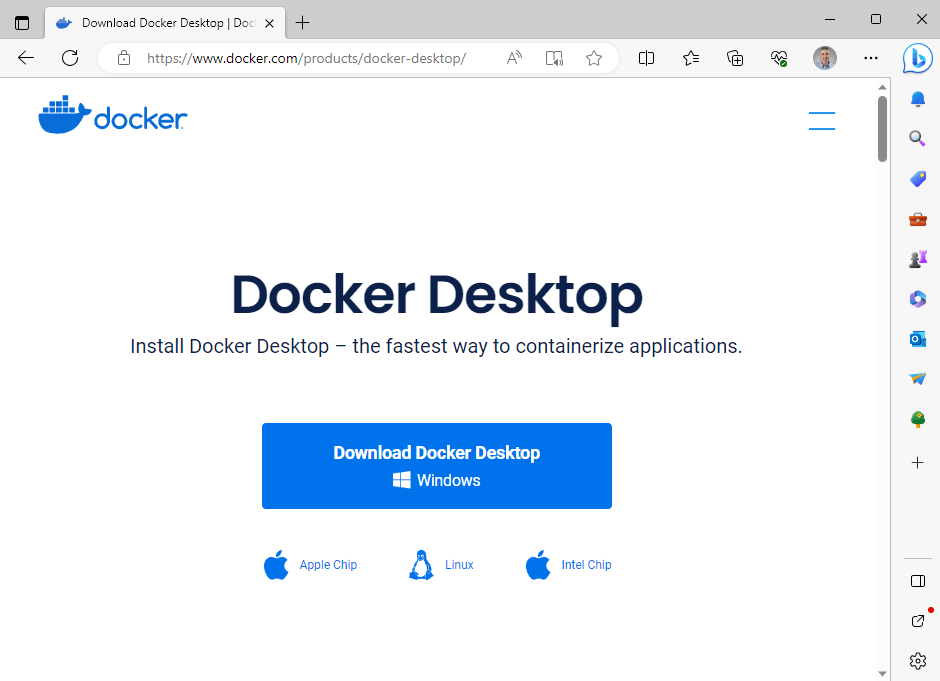The height and width of the screenshot is (681, 940).
Task: Click the Docker whale logo
Action: 113,114
